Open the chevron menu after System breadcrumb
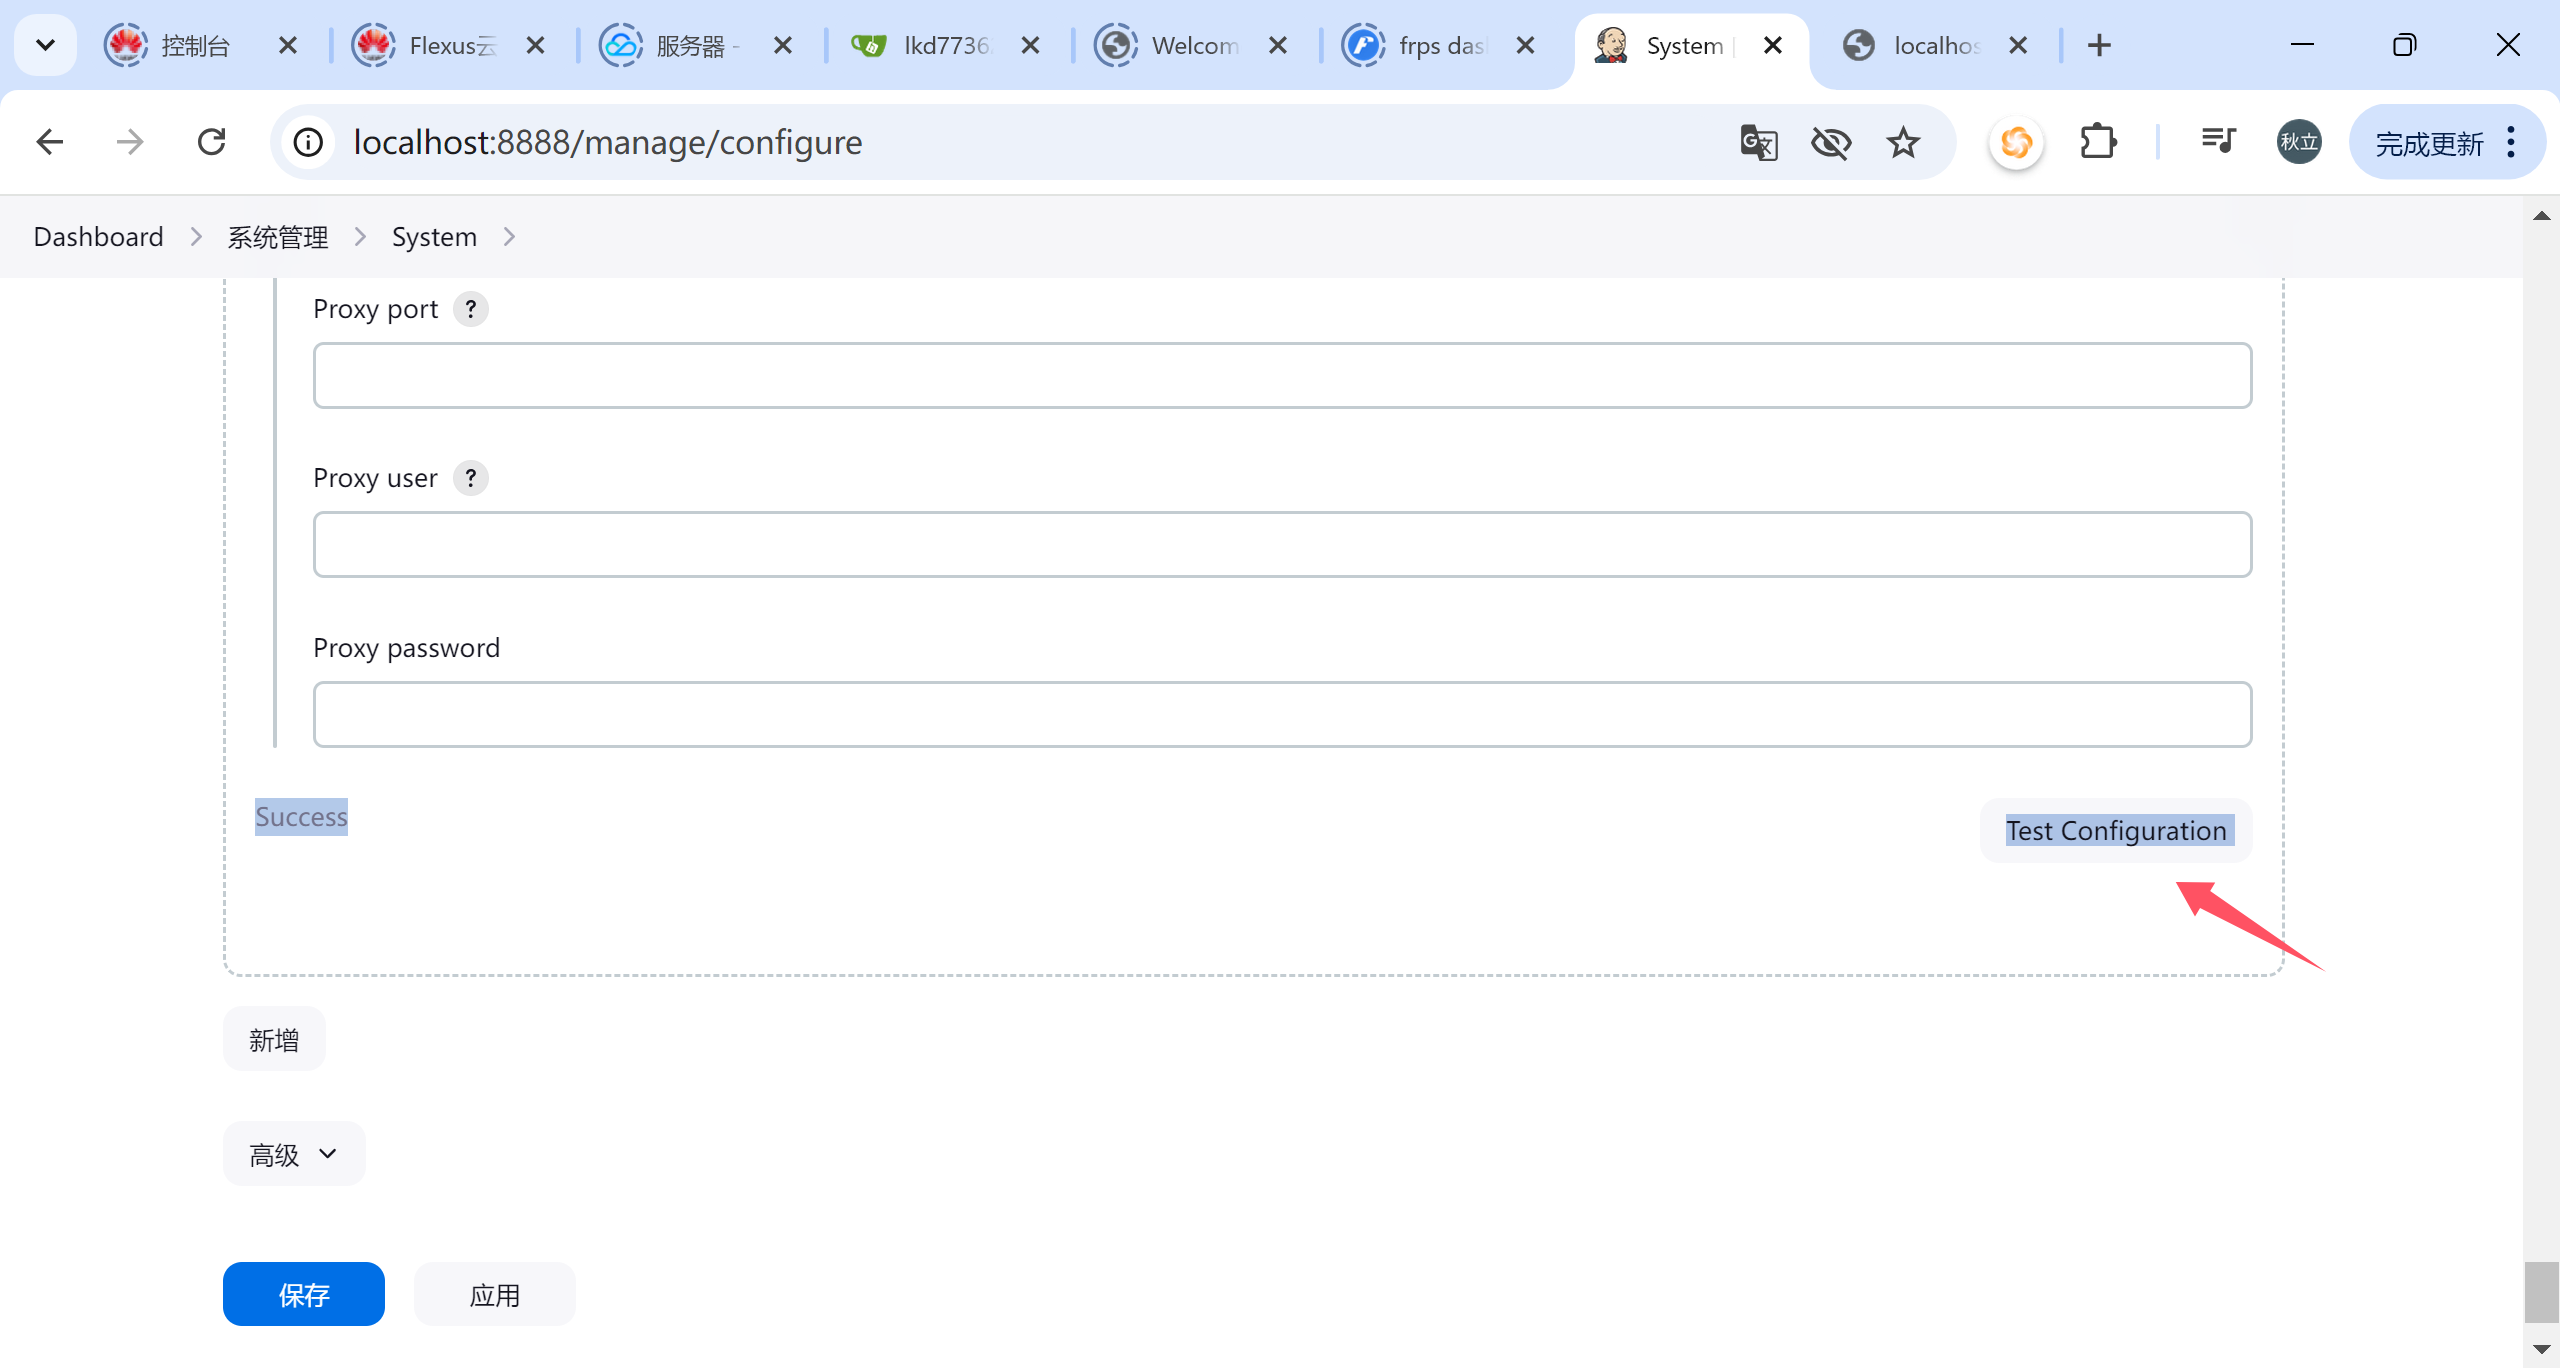Screen dimensions: 2560x1368 (x=509, y=237)
